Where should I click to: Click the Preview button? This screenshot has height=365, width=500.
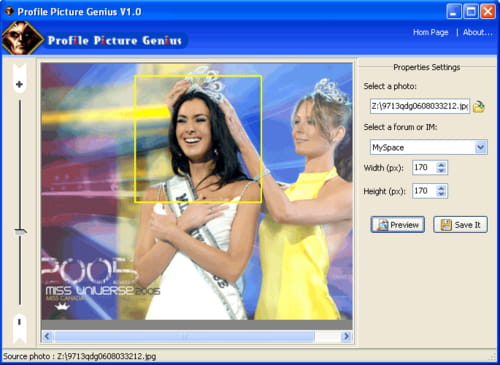pyautogui.click(x=398, y=225)
